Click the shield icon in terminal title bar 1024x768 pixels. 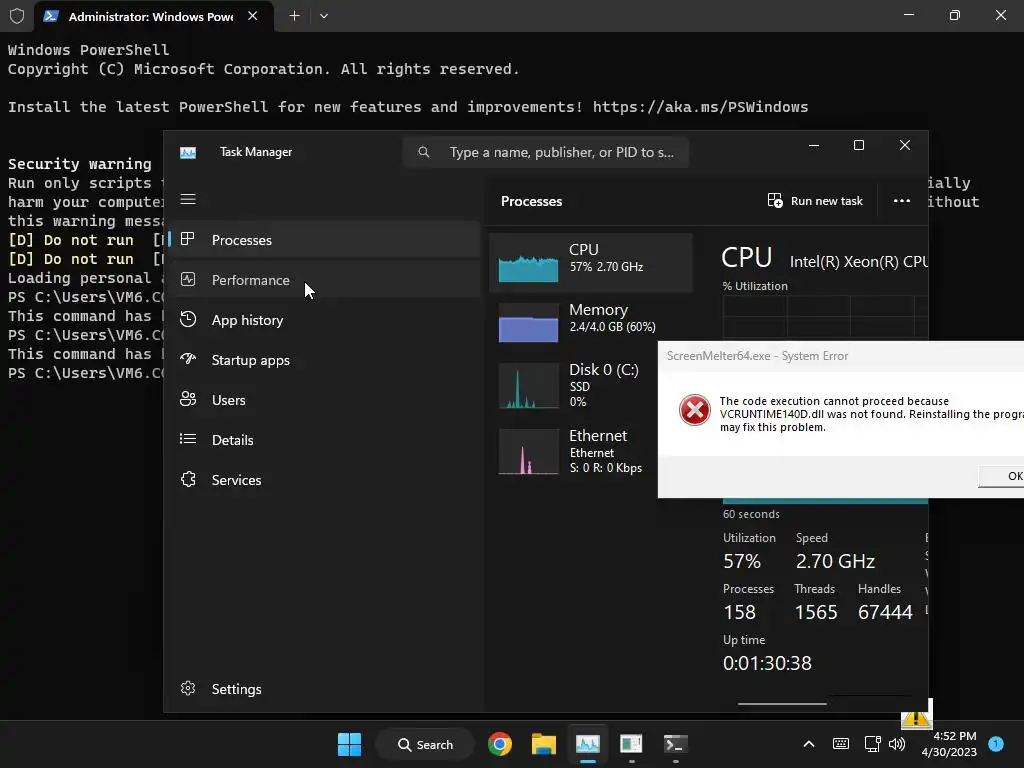(17, 16)
